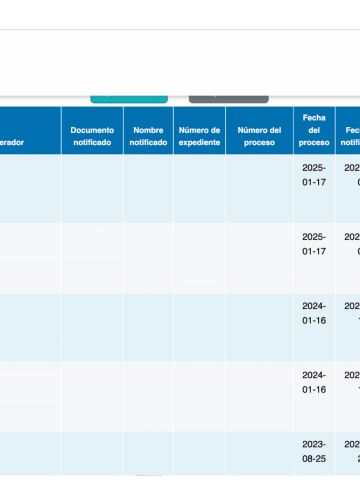Image resolution: width=360 pixels, height=504 pixels.
Task: Click first row's empty Documento notificado cell
Action: pyautogui.click(x=92, y=189)
